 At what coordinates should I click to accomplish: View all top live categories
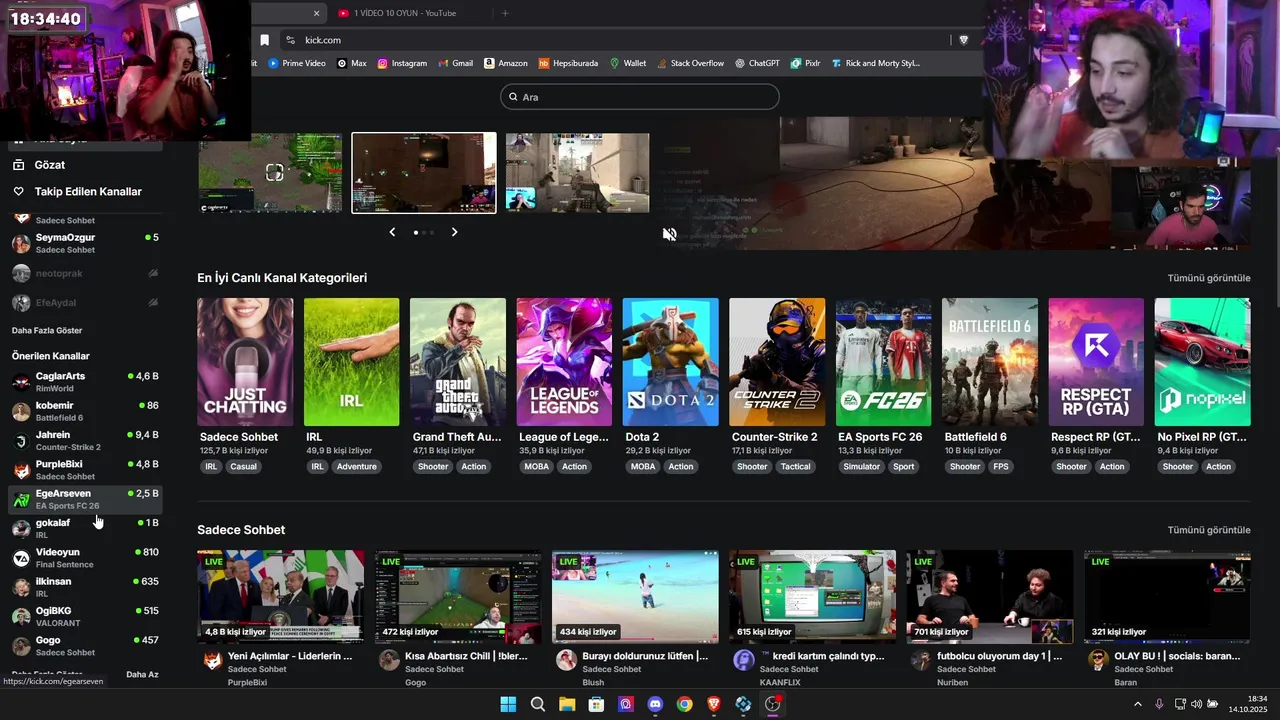[1209, 278]
